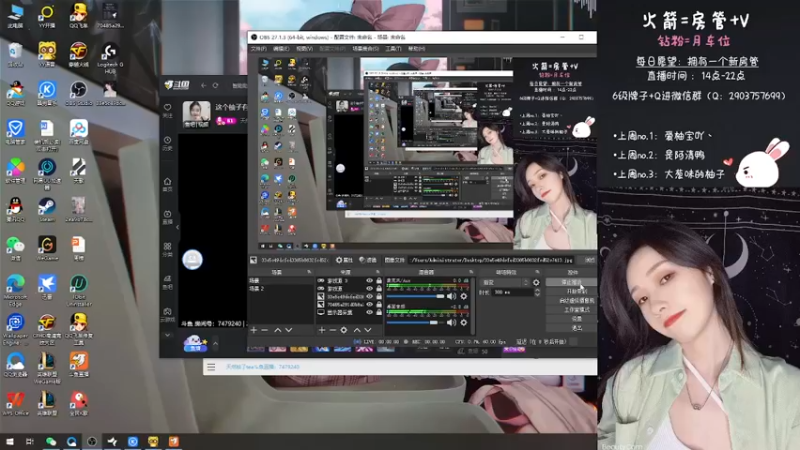Viewport: 800px width, 450px height.
Task: Open the WPS Office desktop shortcut
Action: 15,404
